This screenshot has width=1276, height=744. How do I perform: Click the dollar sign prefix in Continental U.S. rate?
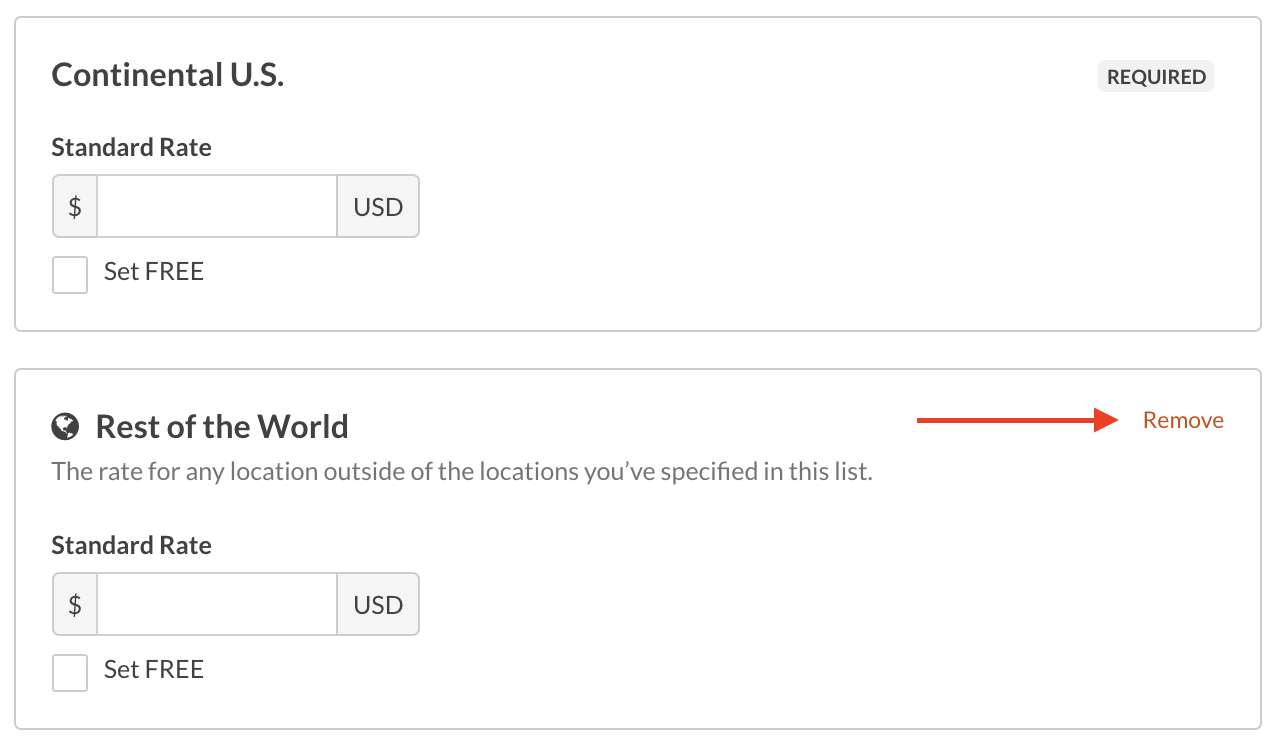tap(75, 207)
